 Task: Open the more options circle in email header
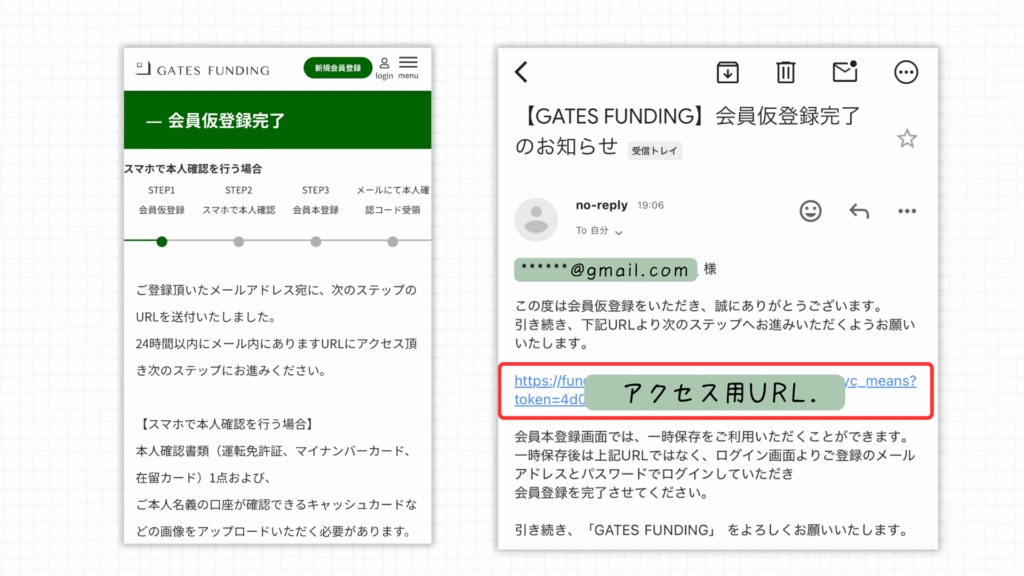click(x=906, y=72)
